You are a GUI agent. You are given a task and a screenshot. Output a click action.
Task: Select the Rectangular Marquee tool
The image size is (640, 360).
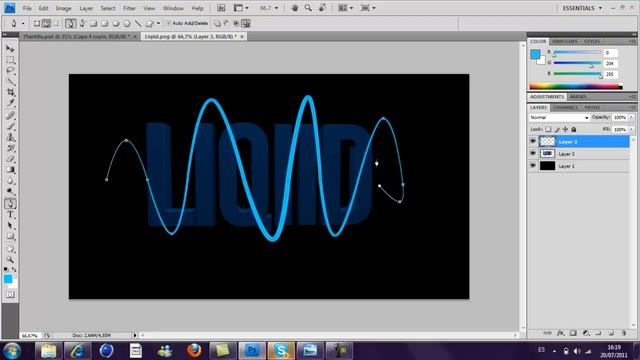[10, 60]
